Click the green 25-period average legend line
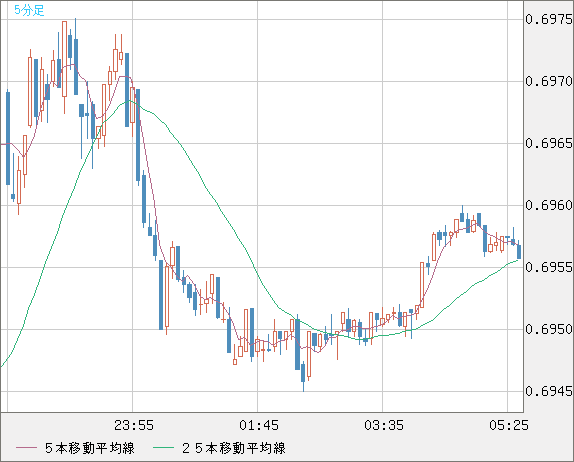Viewport: 574px width, 462px height. point(163,448)
